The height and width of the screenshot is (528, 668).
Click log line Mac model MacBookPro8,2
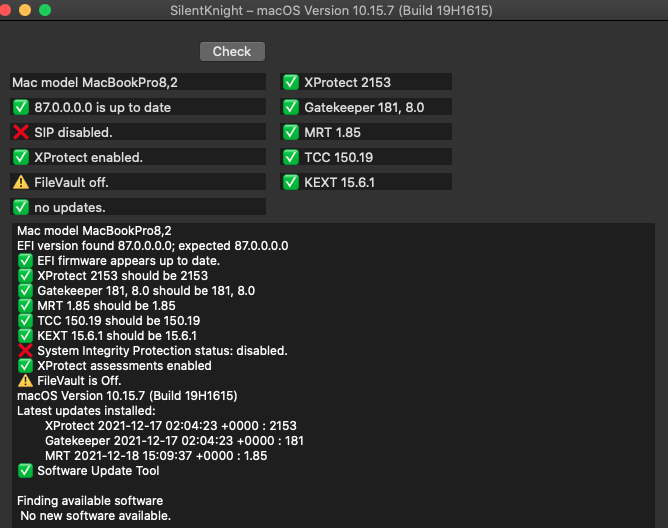point(94,231)
